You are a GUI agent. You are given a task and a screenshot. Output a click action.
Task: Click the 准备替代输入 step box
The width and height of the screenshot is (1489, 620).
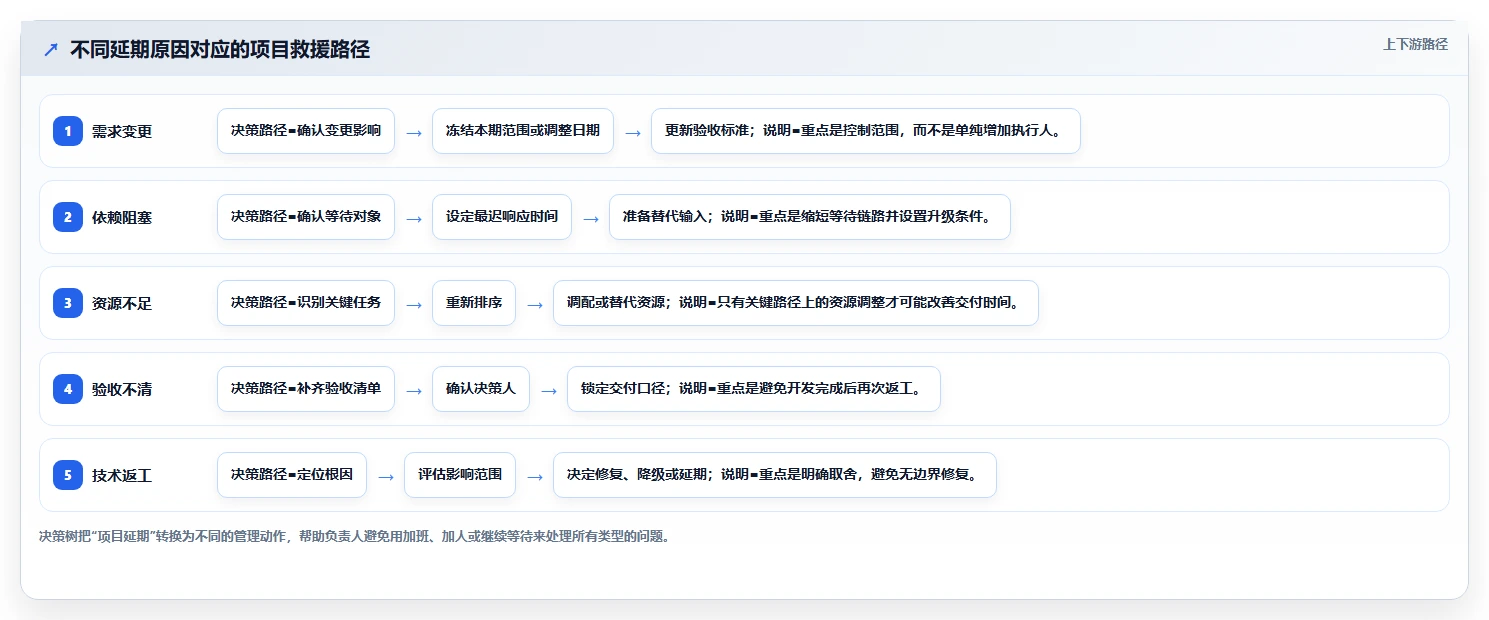810,217
